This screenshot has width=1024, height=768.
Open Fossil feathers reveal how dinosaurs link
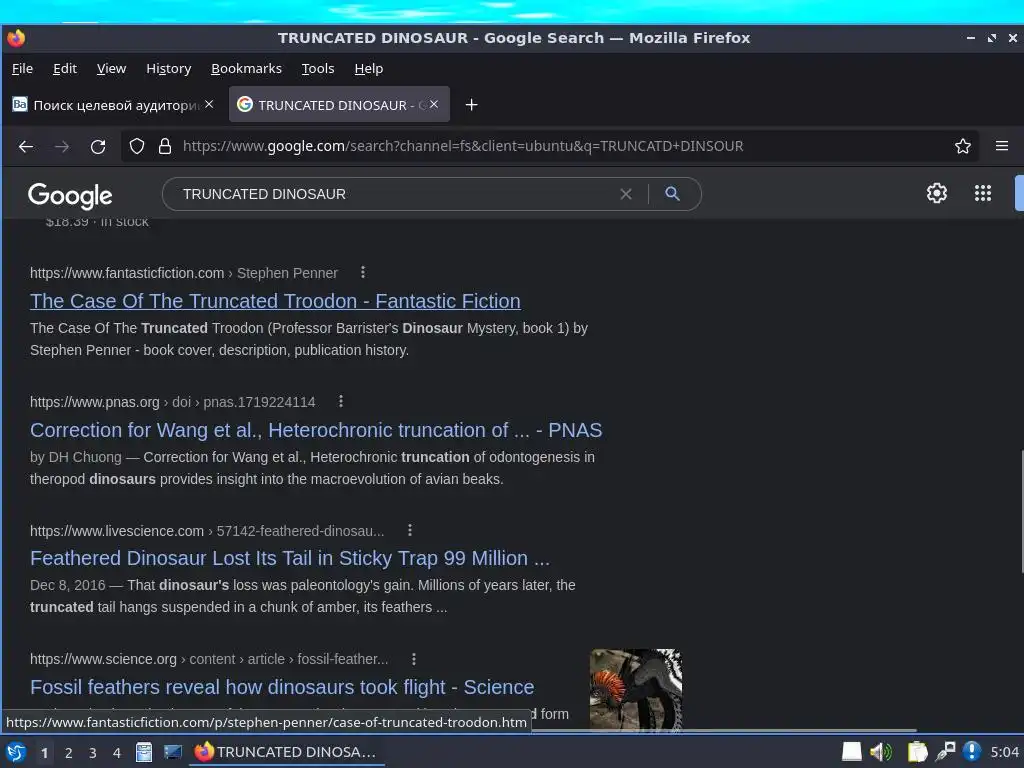pos(282,687)
